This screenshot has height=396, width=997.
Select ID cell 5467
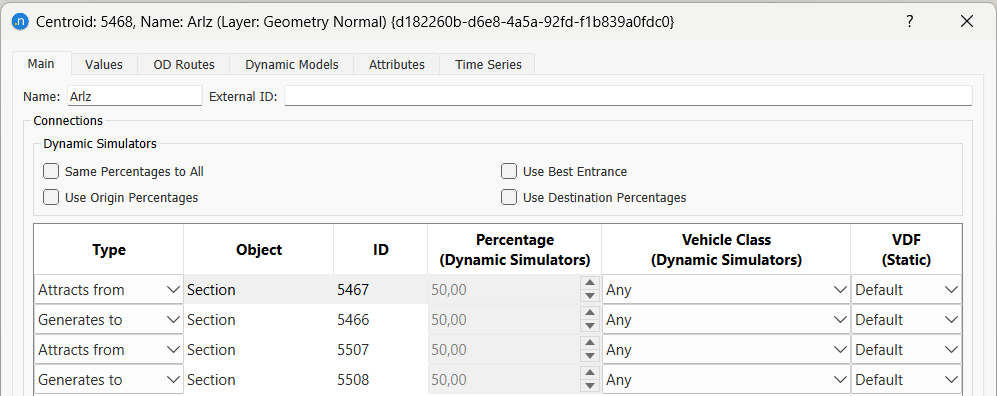click(380, 290)
